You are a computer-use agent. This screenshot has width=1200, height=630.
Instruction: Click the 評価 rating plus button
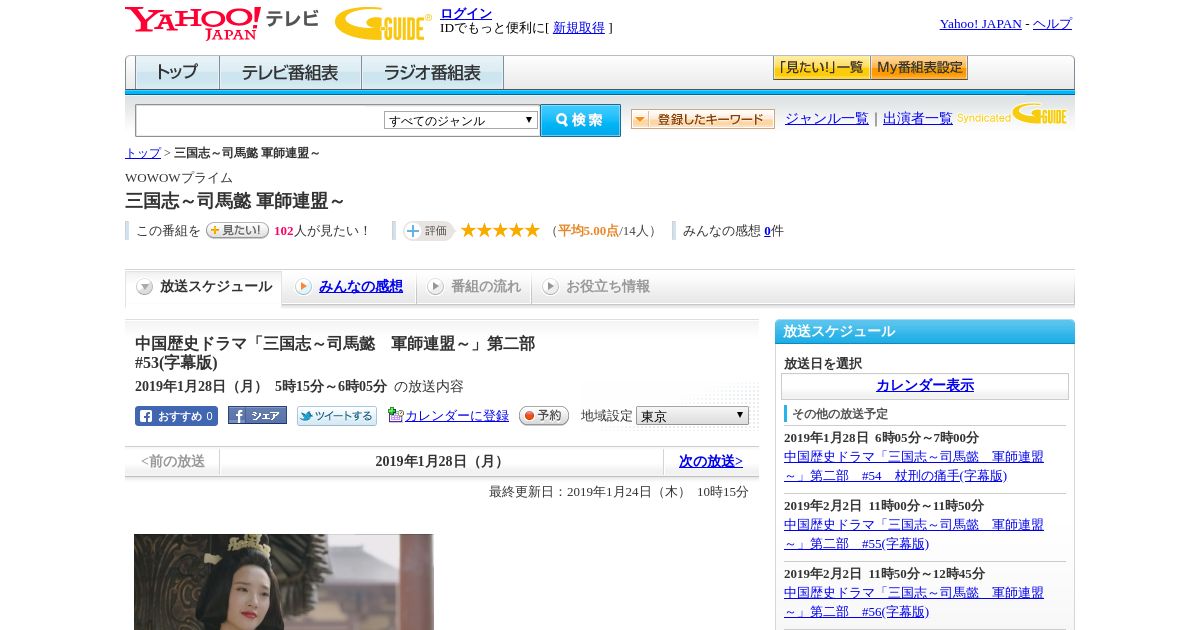[x=429, y=231]
